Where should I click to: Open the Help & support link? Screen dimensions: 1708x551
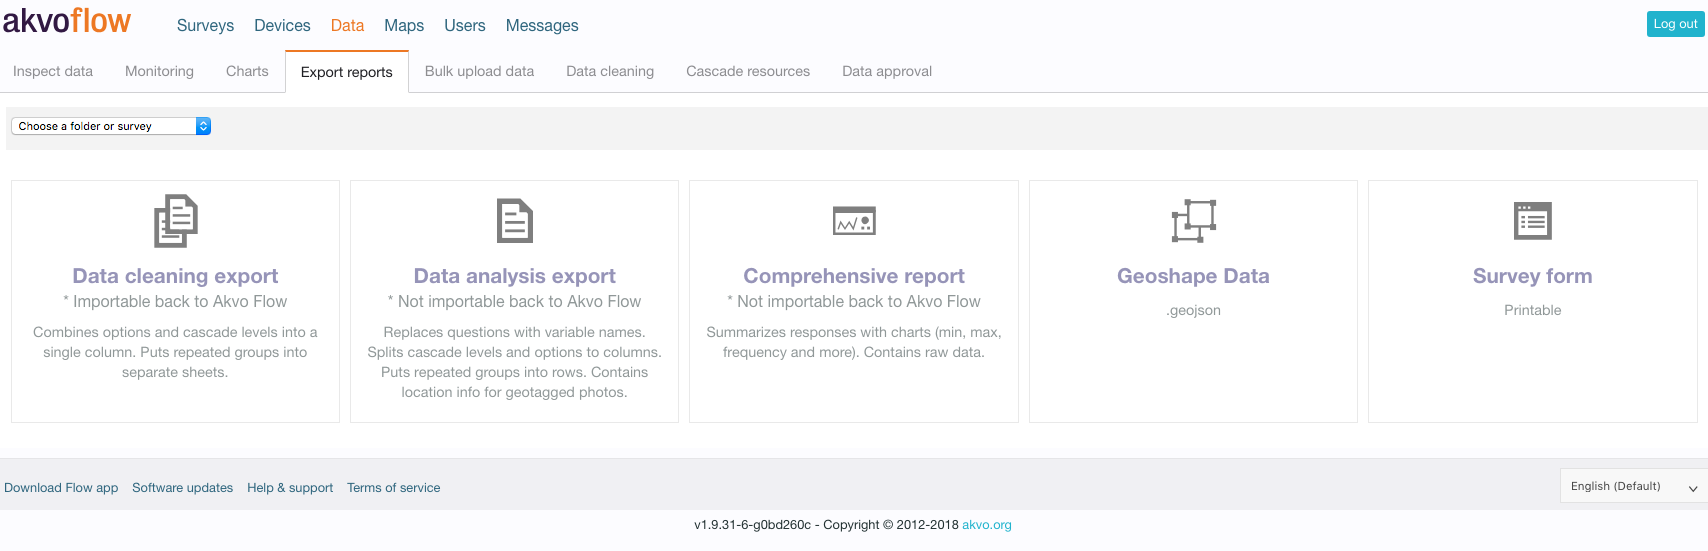tap(290, 488)
